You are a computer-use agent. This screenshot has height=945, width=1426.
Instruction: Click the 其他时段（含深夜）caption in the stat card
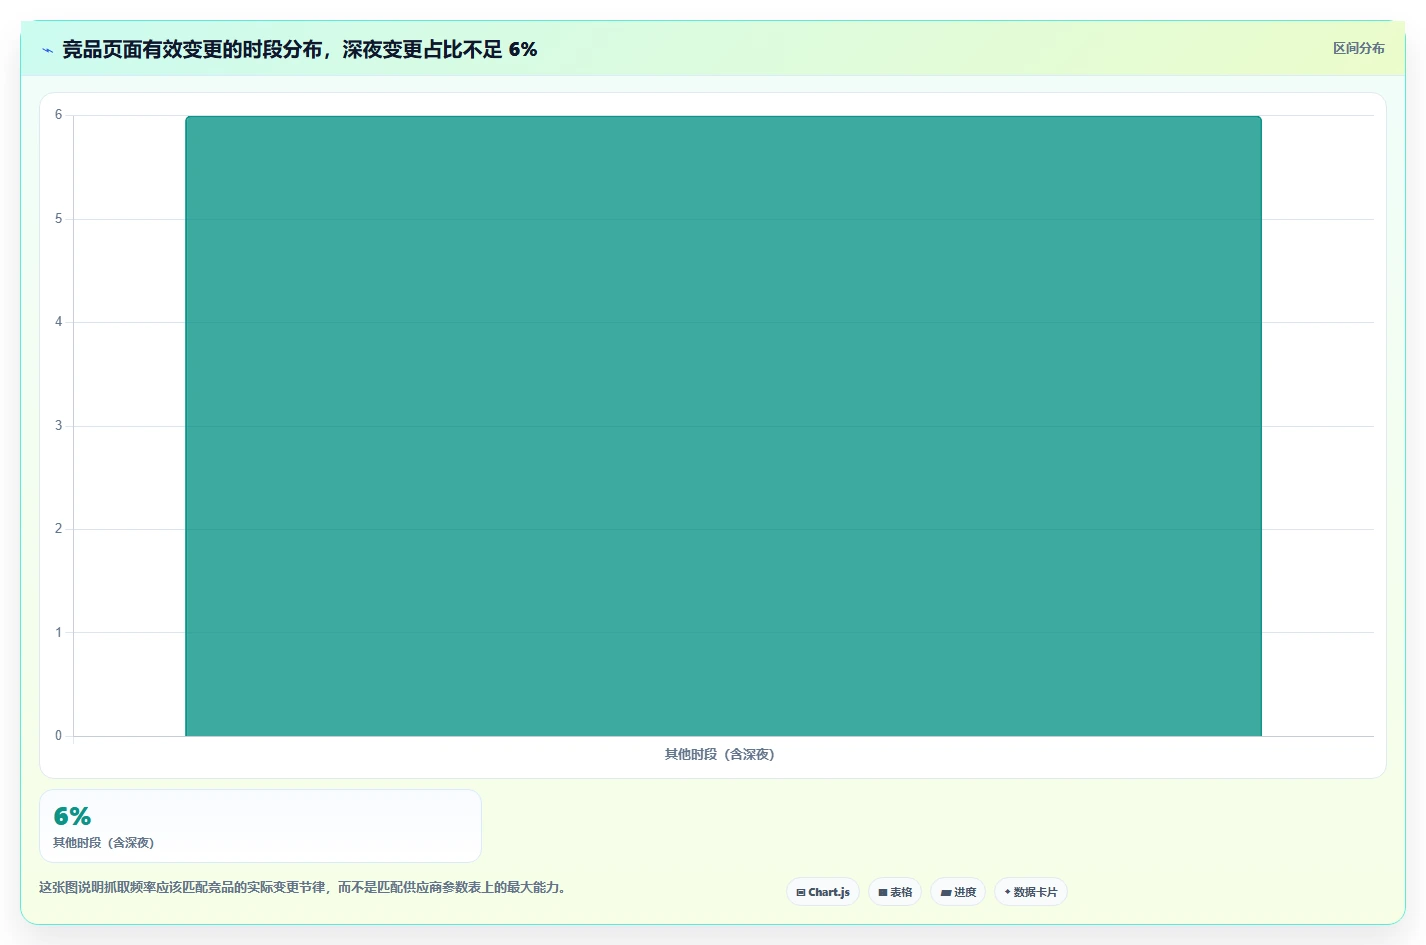pos(103,843)
